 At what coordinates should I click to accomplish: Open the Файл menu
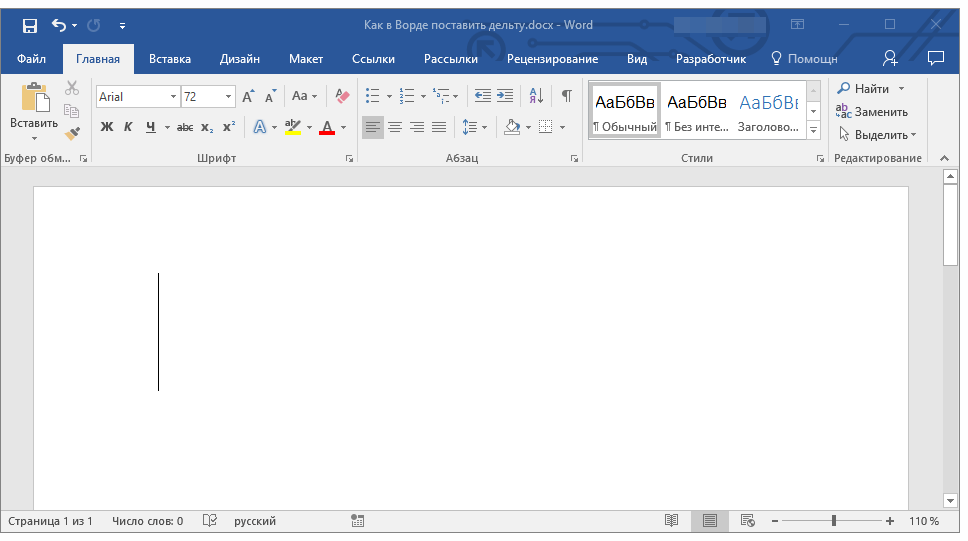[x=31, y=59]
